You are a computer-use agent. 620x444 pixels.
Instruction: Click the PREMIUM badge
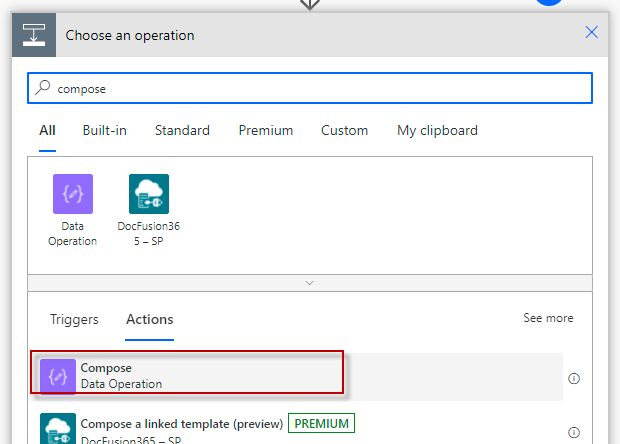tap(321, 423)
